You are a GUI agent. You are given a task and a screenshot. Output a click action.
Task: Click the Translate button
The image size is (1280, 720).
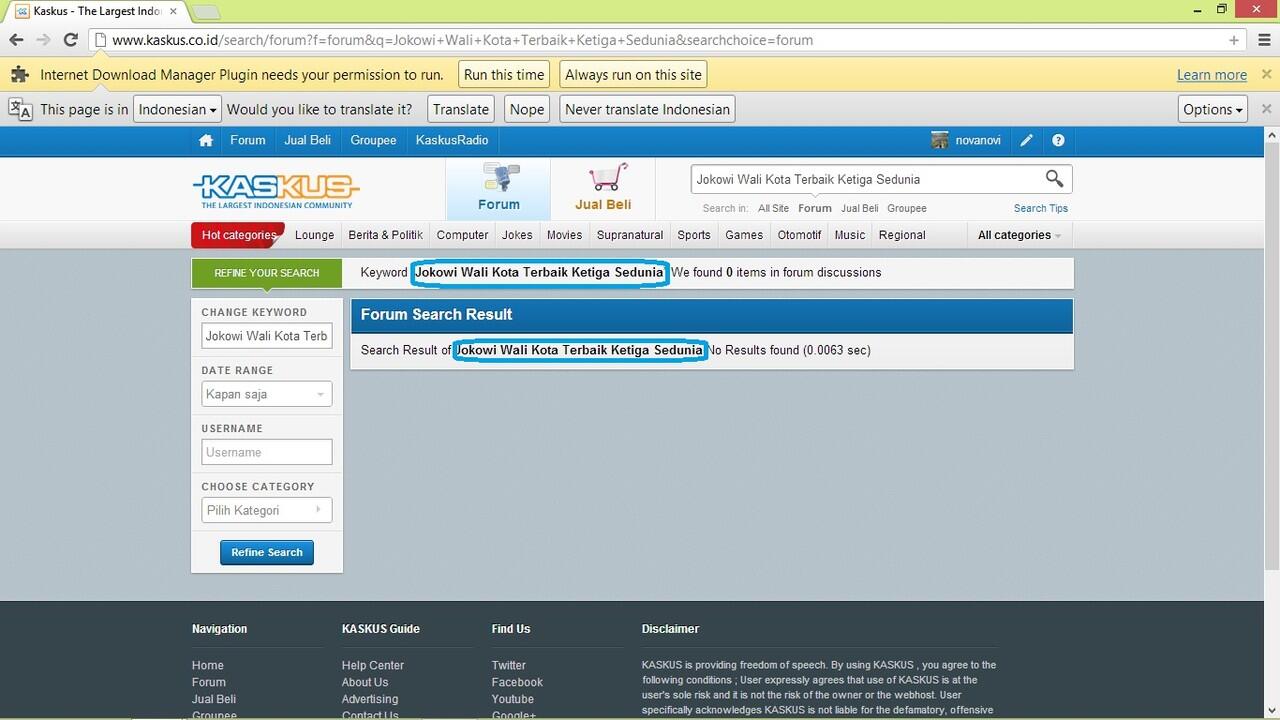click(461, 109)
